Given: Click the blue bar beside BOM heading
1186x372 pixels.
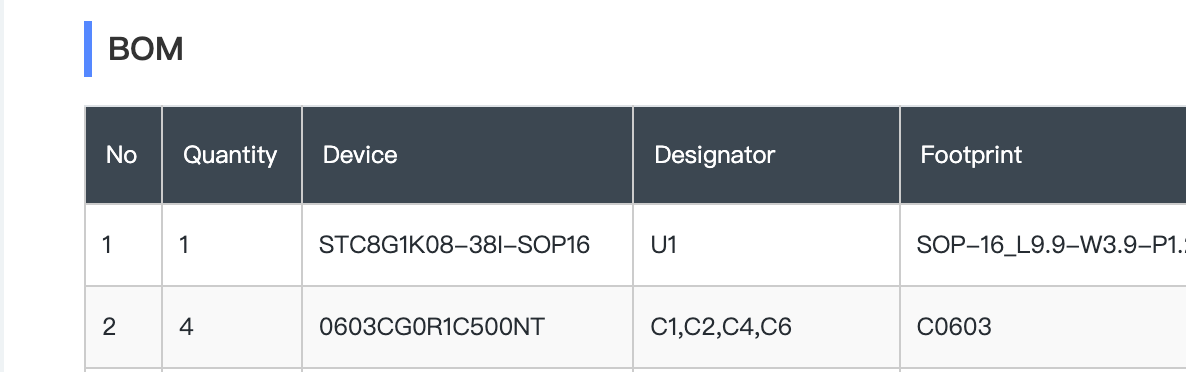Looking at the screenshot, I should click(88, 49).
